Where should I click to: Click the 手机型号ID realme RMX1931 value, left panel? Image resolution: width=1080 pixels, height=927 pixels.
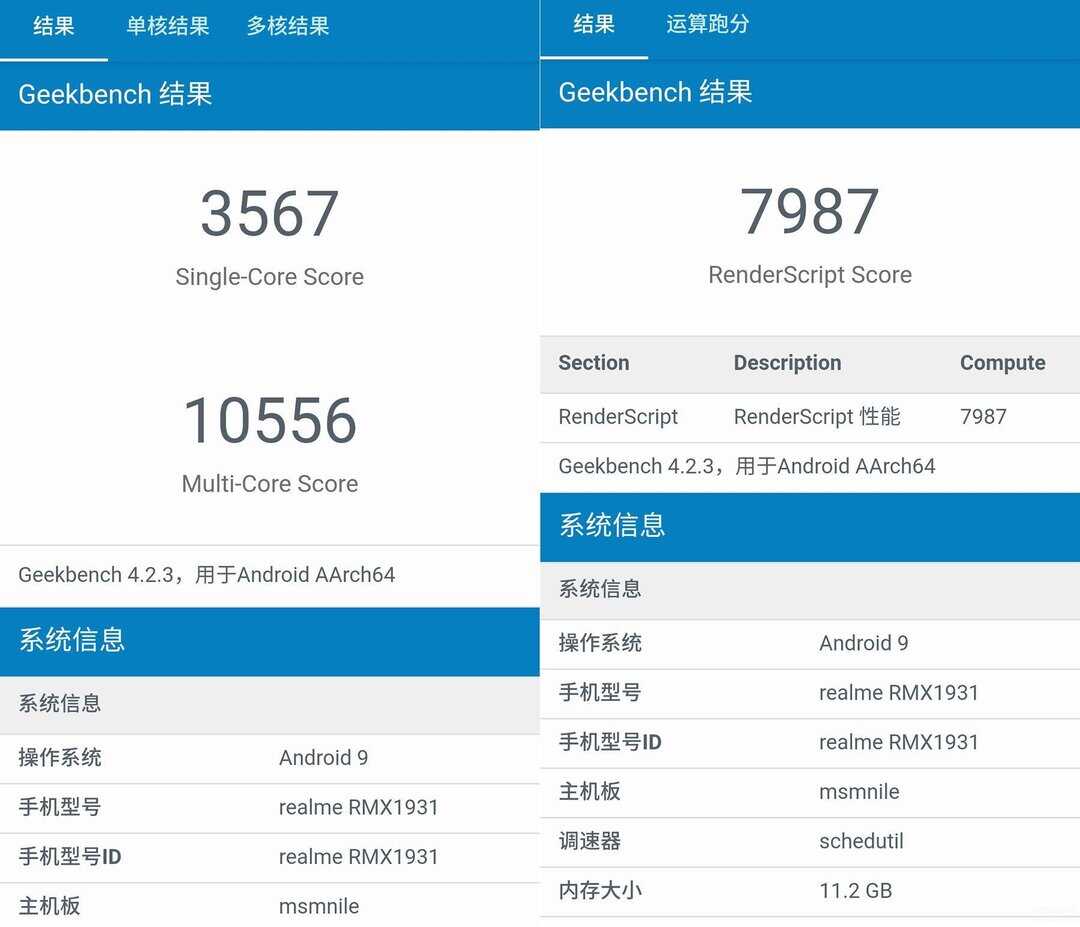pyautogui.click(x=358, y=857)
